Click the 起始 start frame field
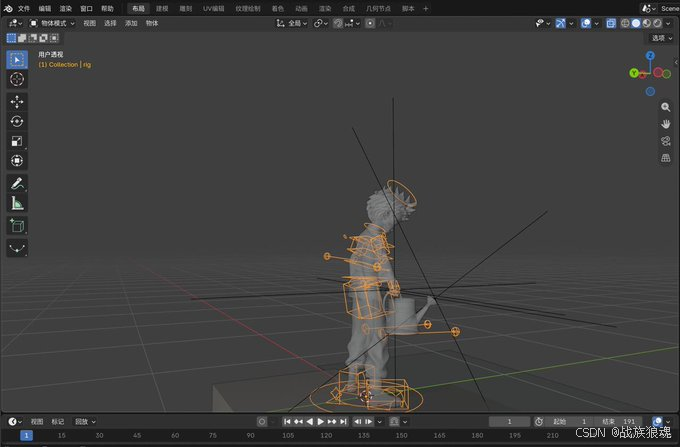Image resolution: width=680 pixels, height=447 pixels. tap(569, 421)
